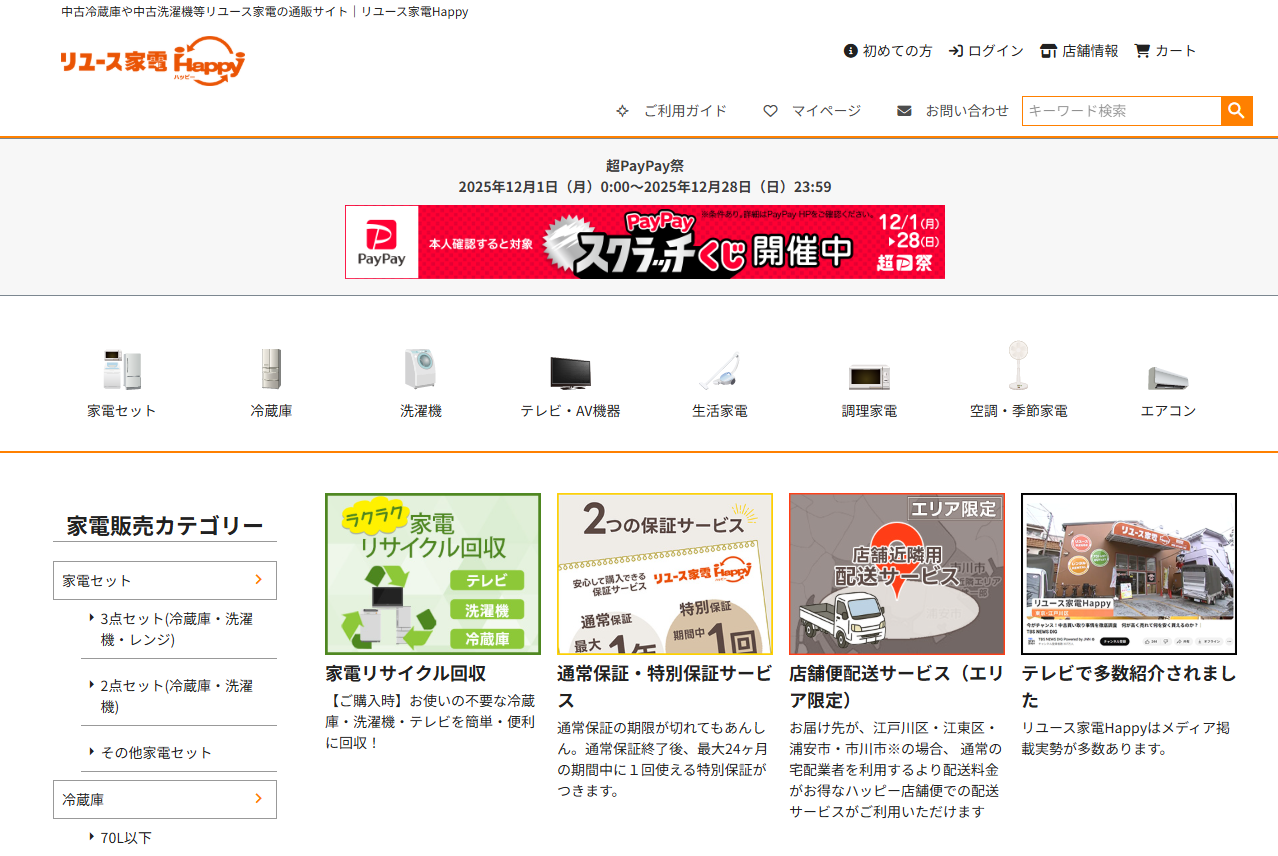Open 3点セット subcategory in sidebar

[x=176, y=629]
